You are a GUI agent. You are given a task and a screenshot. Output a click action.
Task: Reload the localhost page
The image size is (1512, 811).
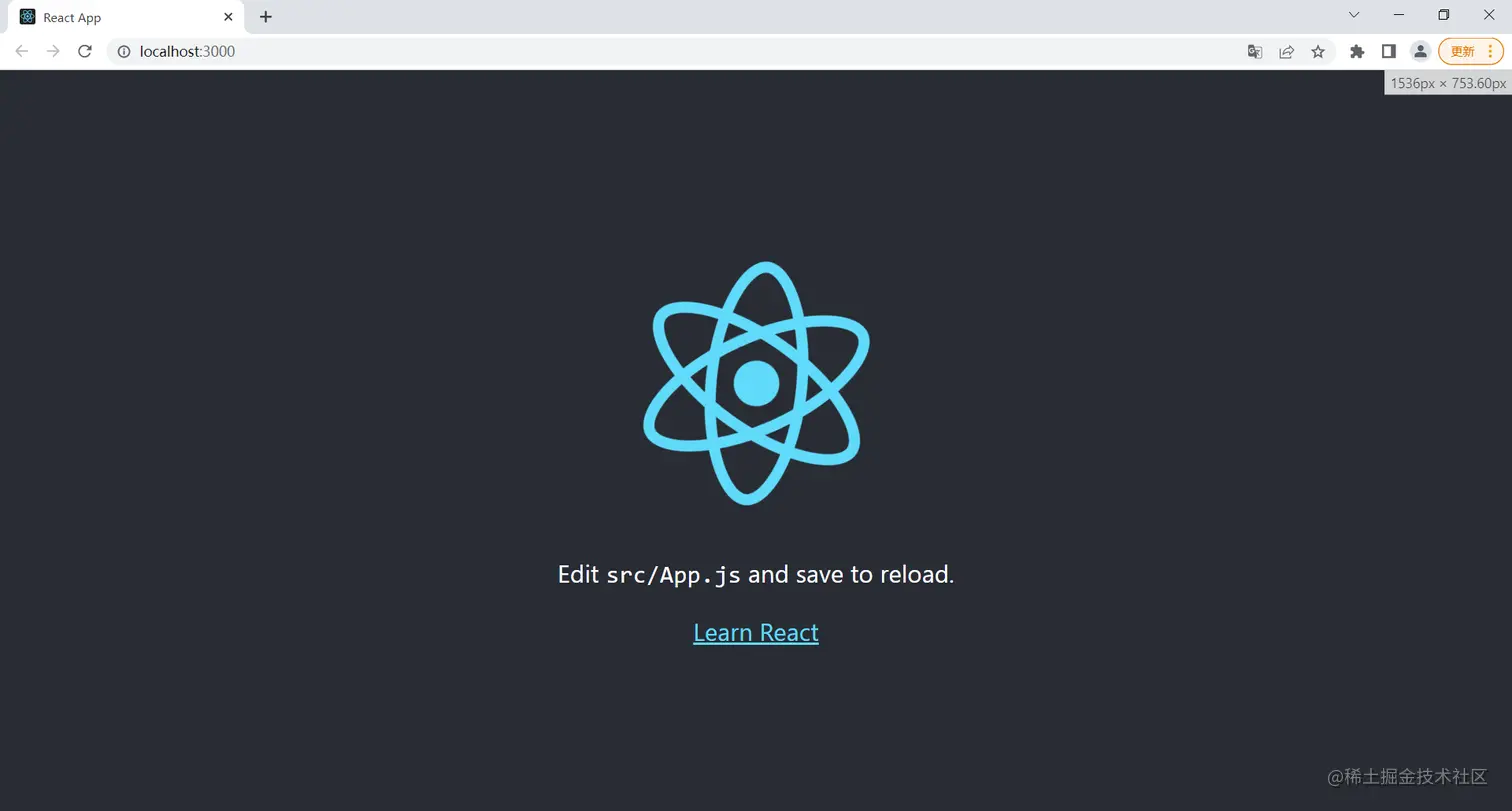[x=85, y=51]
